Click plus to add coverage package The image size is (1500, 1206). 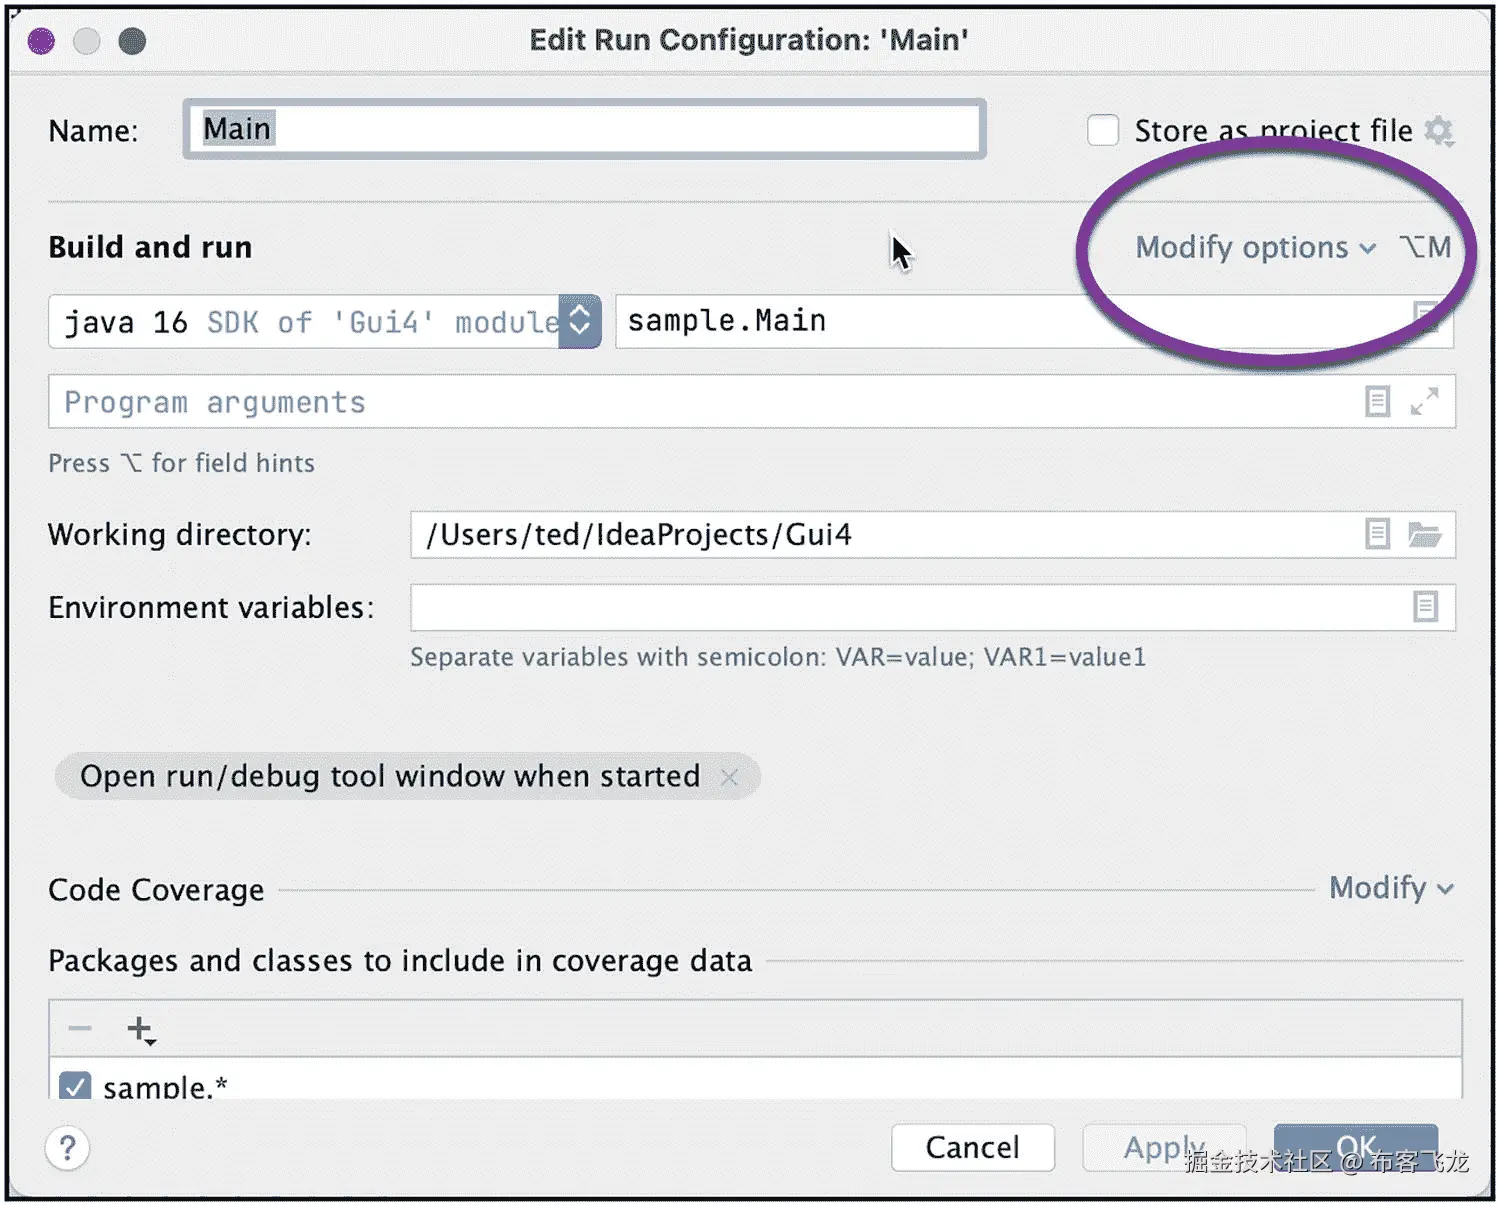click(141, 1030)
